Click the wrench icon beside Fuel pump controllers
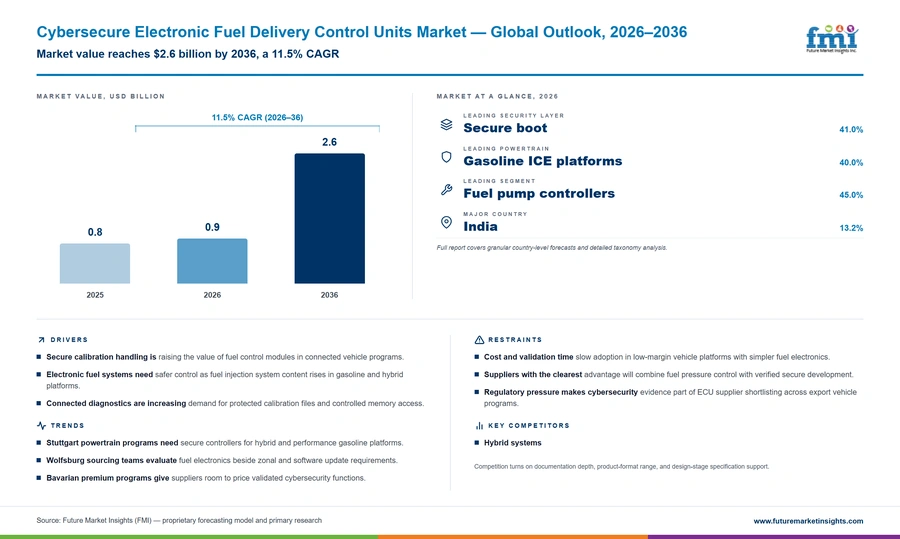Screen dimensions: 900x539 (x=446, y=189)
